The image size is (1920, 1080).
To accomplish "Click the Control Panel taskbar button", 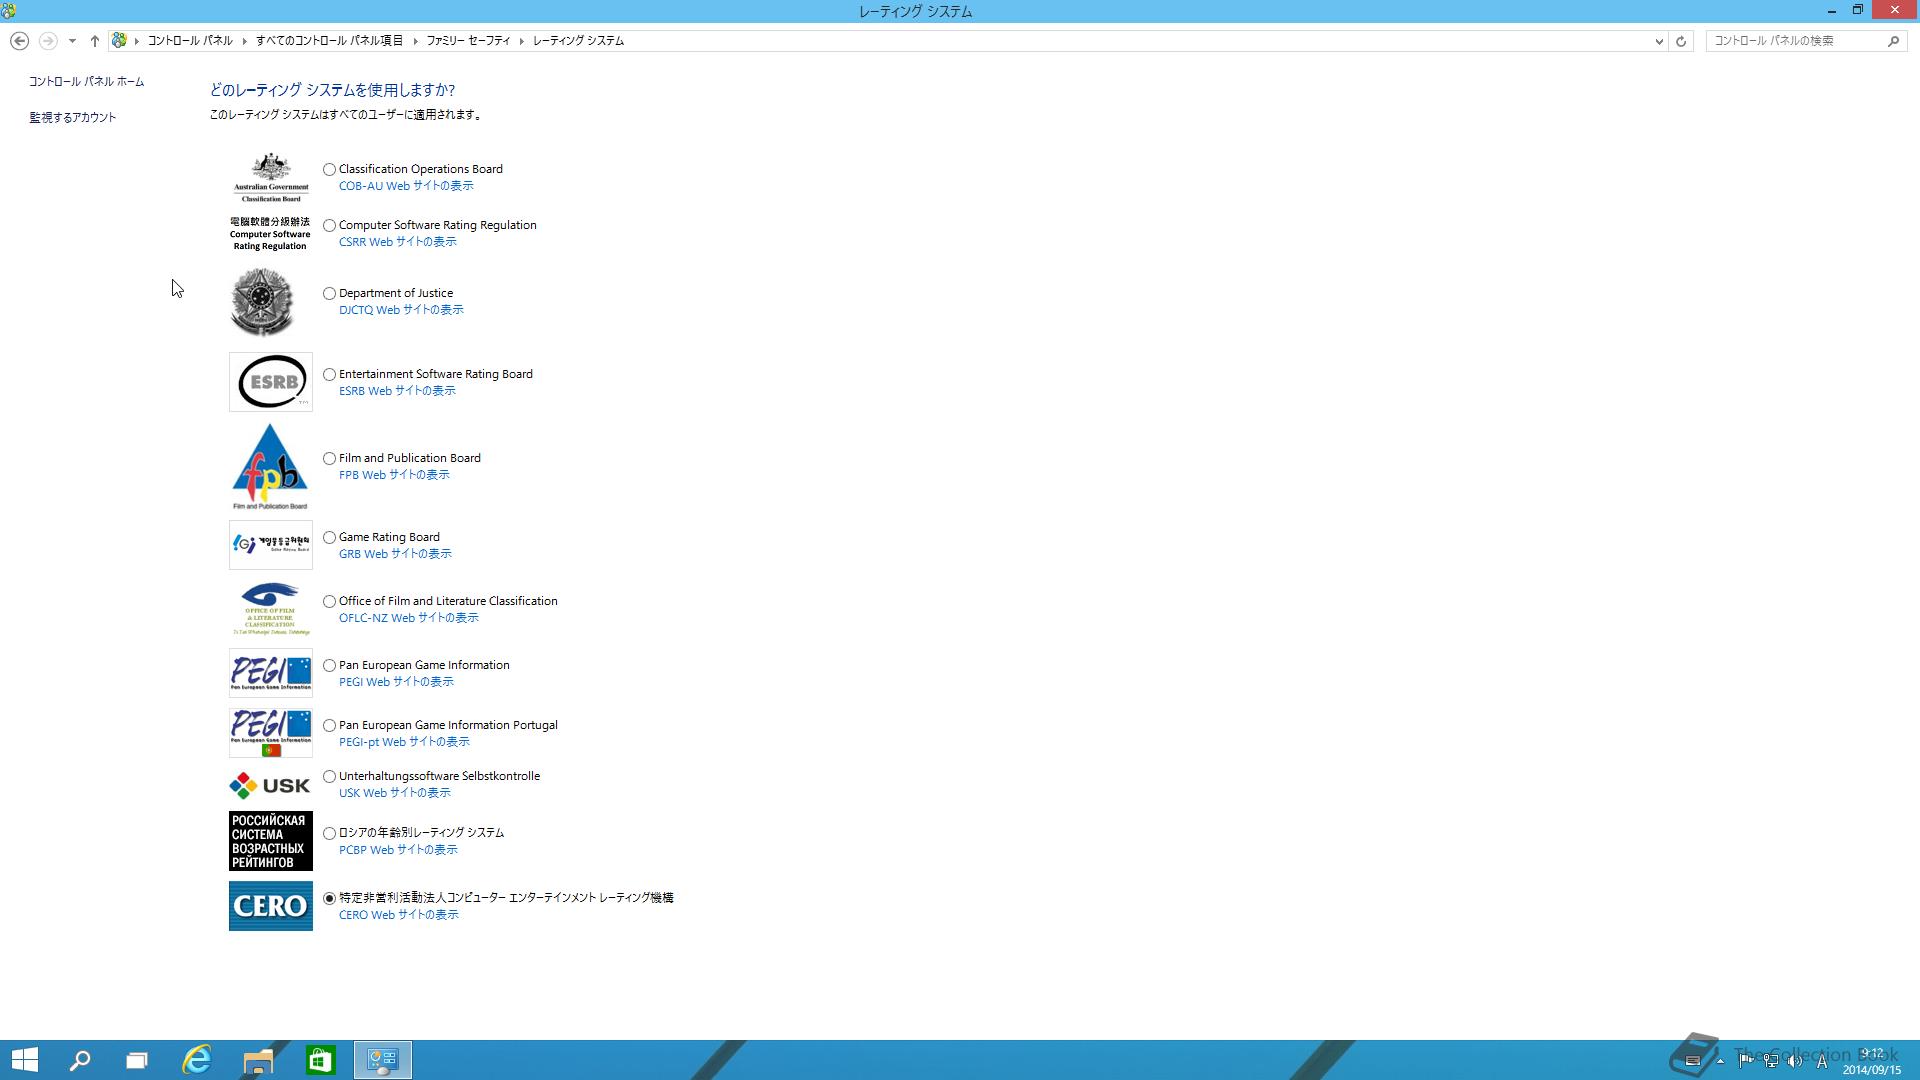I will pyautogui.click(x=383, y=1060).
